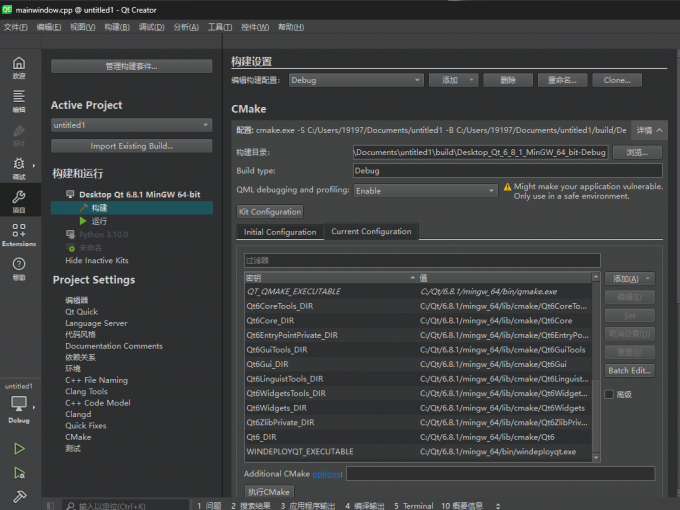
Task: Open the QML debugging Enable dropdown
Action: (425, 190)
